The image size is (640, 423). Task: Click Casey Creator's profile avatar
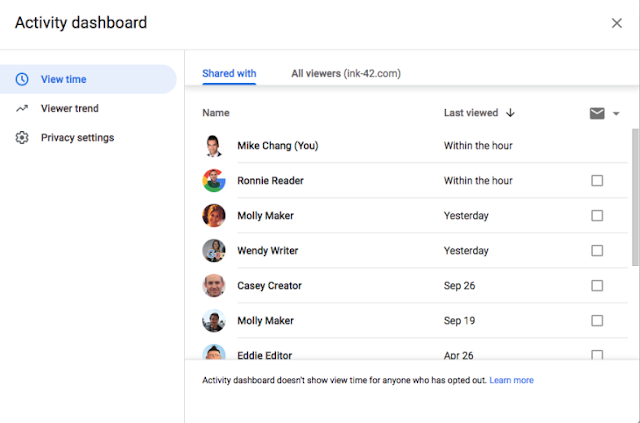point(214,286)
